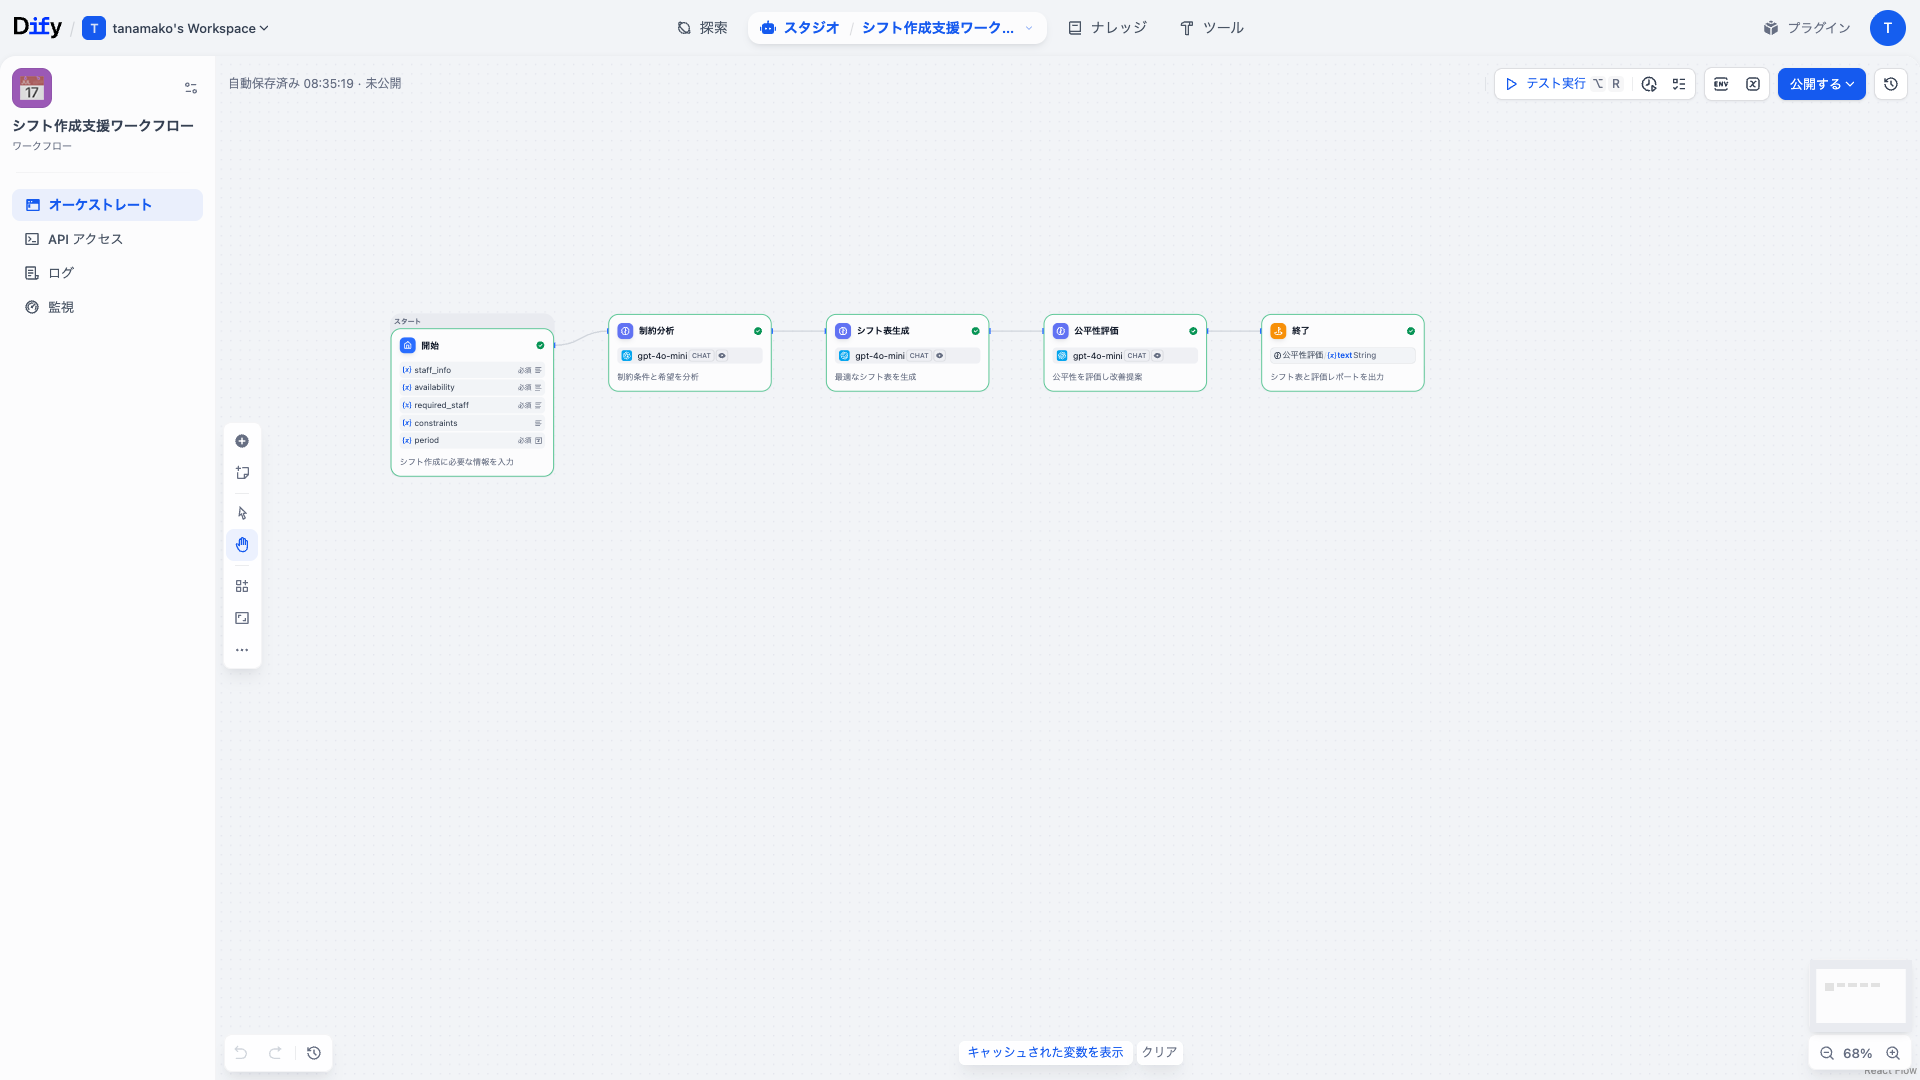Fit workflow to view with fit-view icon

coord(241,617)
